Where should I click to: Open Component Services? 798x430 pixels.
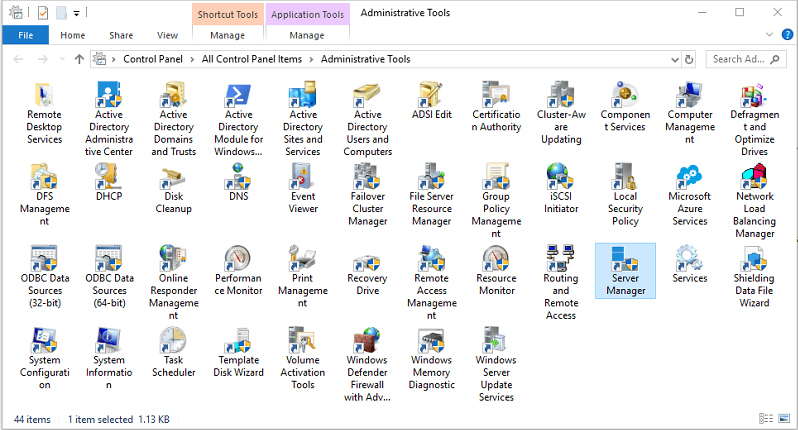(625, 107)
